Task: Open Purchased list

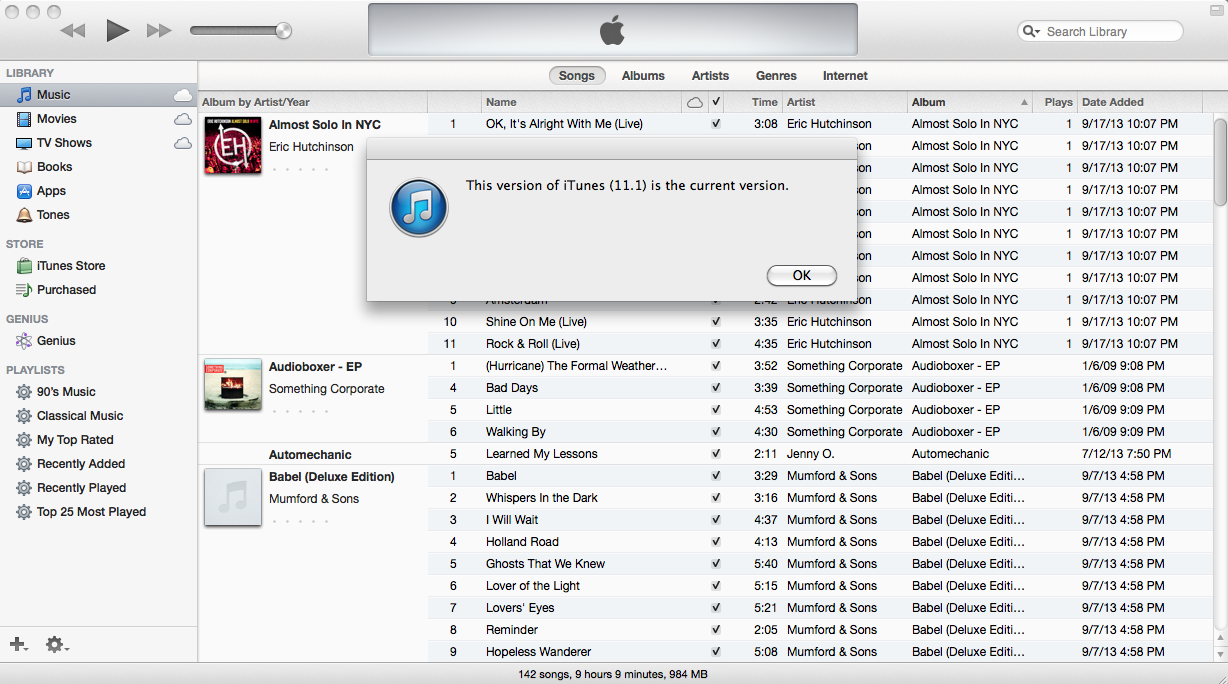Action: pyautogui.click(x=66, y=290)
